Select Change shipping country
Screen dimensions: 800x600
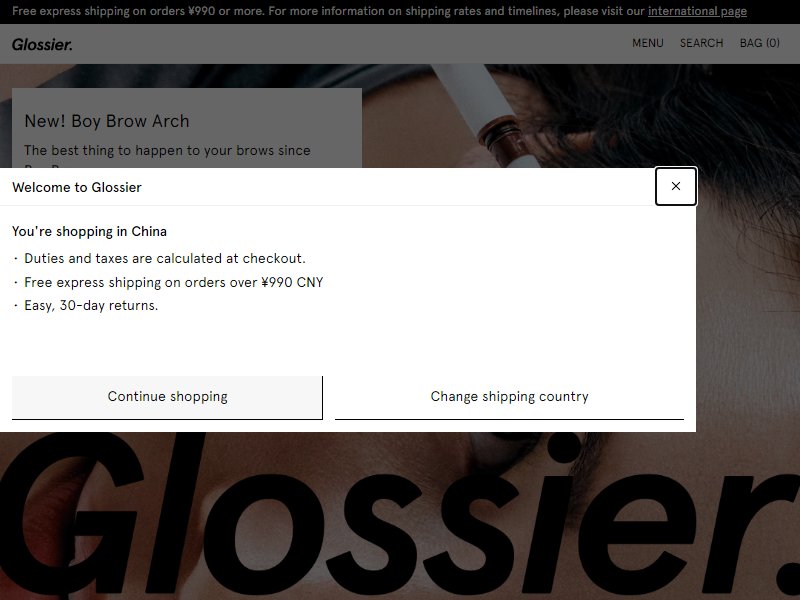(509, 397)
